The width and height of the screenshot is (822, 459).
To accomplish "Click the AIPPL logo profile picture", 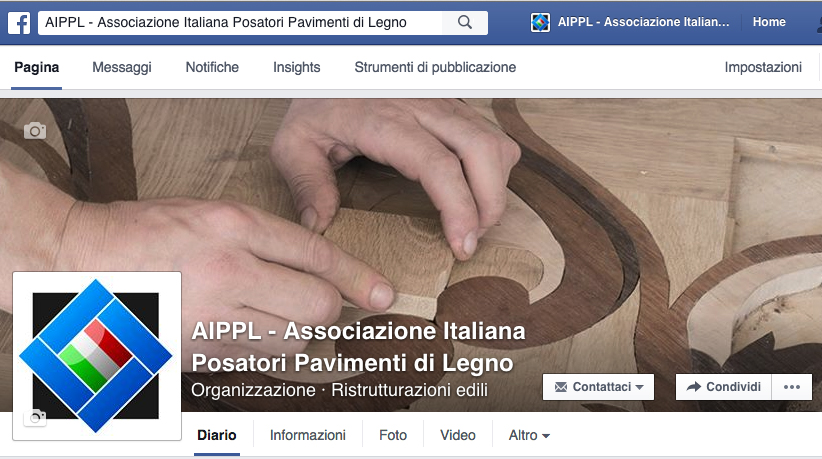I will 97,356.
